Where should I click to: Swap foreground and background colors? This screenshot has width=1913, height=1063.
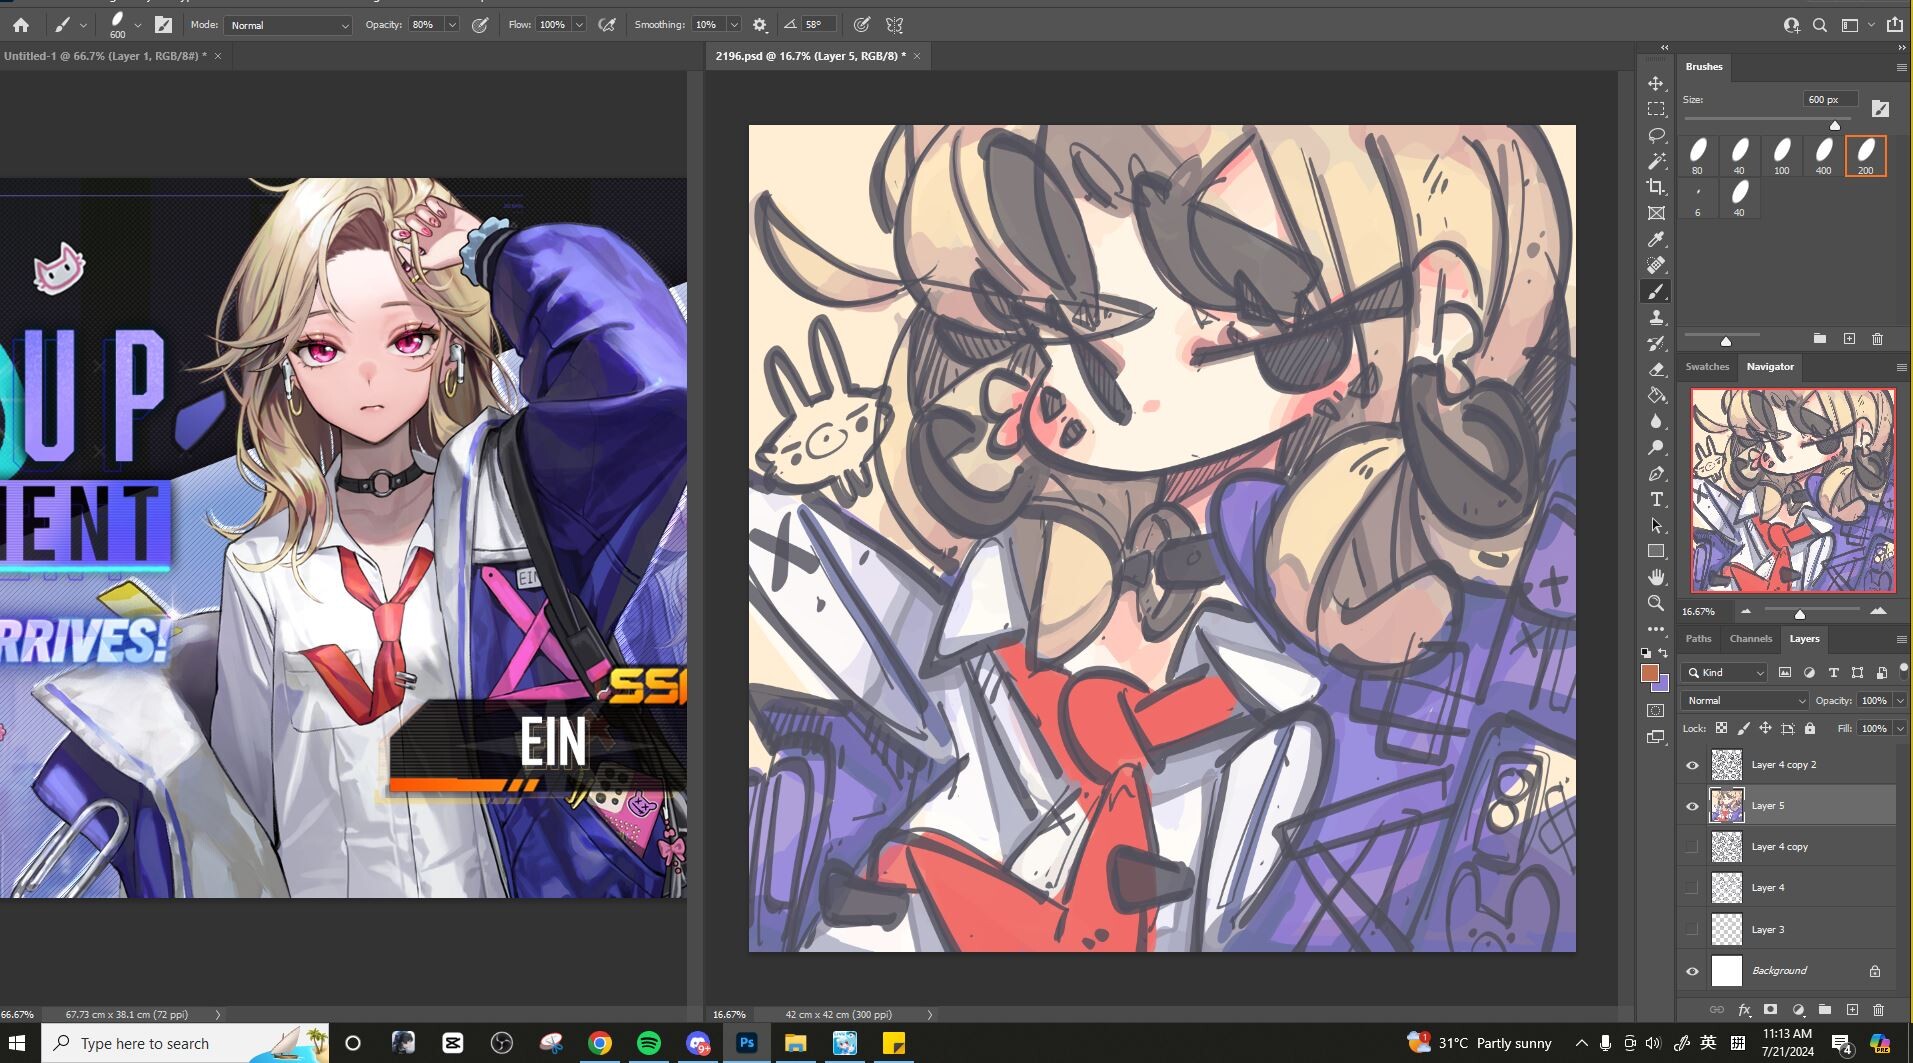[1663, 653]
